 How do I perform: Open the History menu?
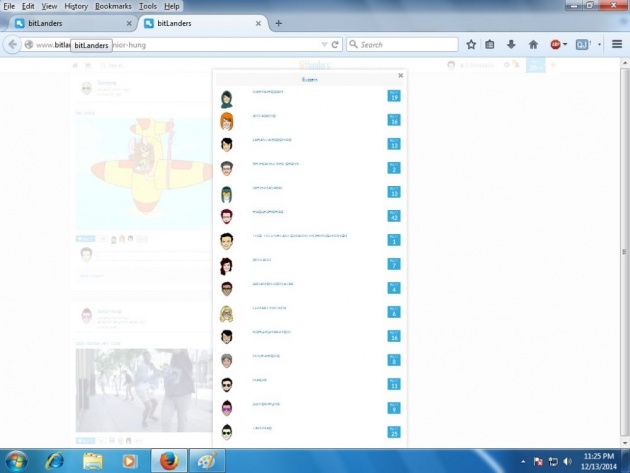click(76, 6)
